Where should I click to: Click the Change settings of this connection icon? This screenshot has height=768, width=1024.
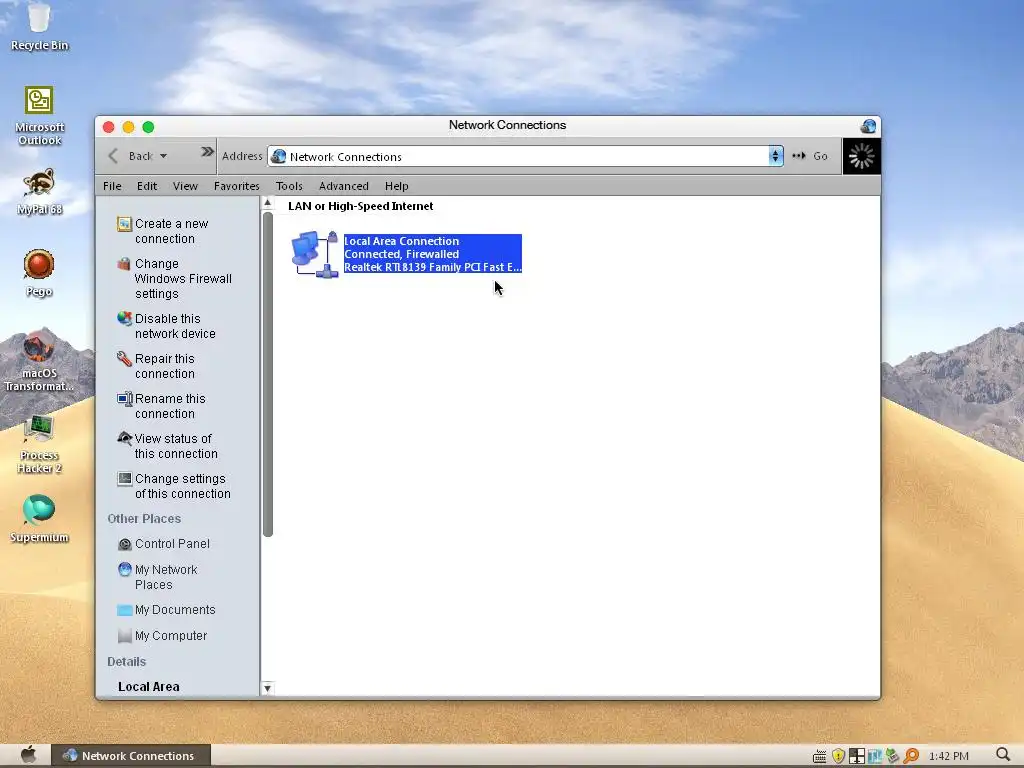point(124,479)
